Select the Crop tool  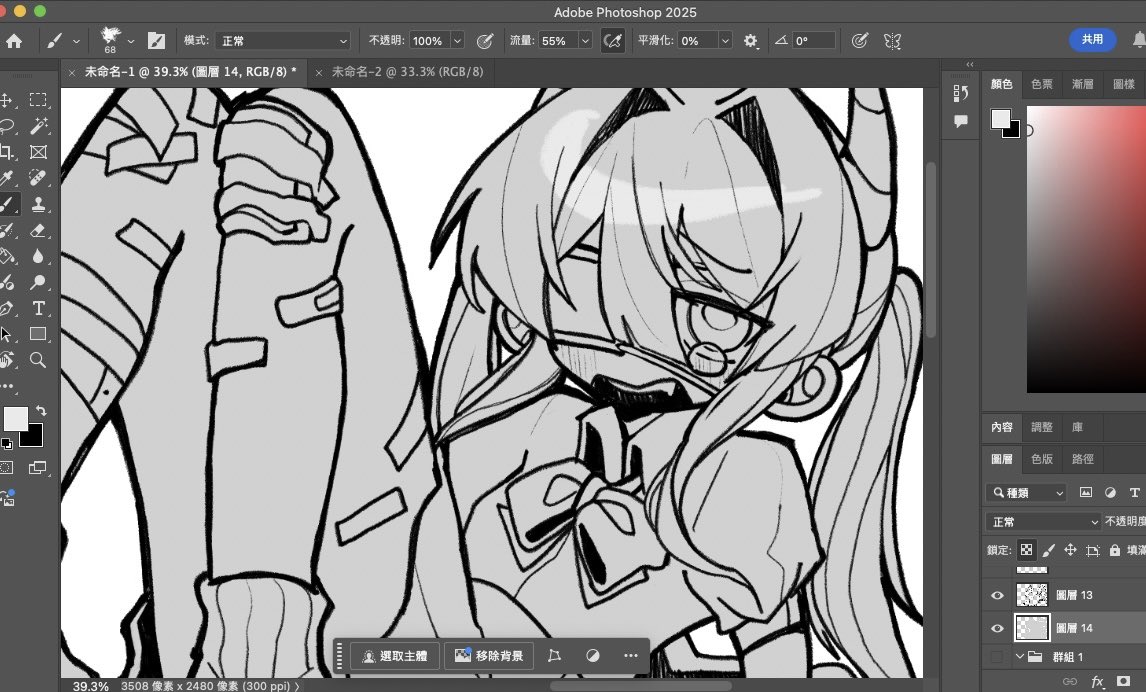(6, 152)
